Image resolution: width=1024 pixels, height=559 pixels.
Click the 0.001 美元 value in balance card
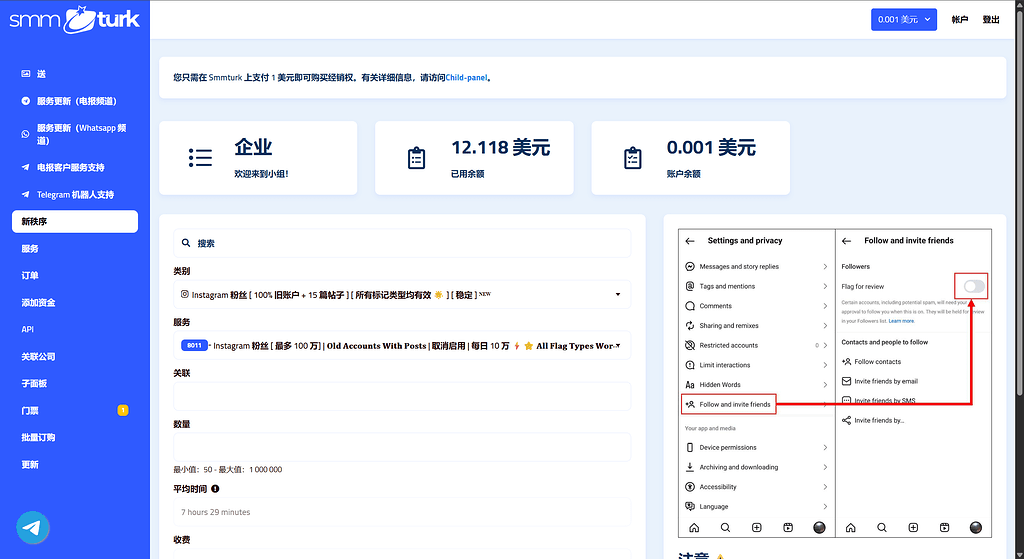[x=711, y=148]
